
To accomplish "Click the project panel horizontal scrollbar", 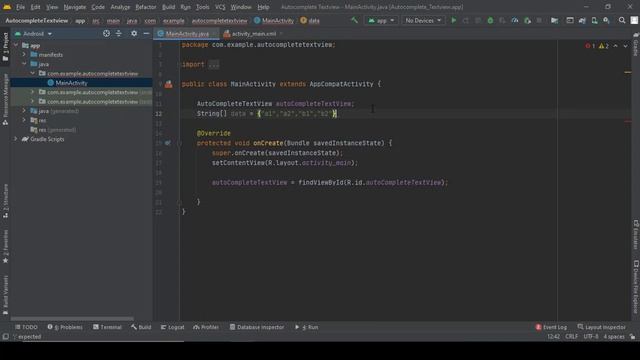I will click(x=72, y=318).
